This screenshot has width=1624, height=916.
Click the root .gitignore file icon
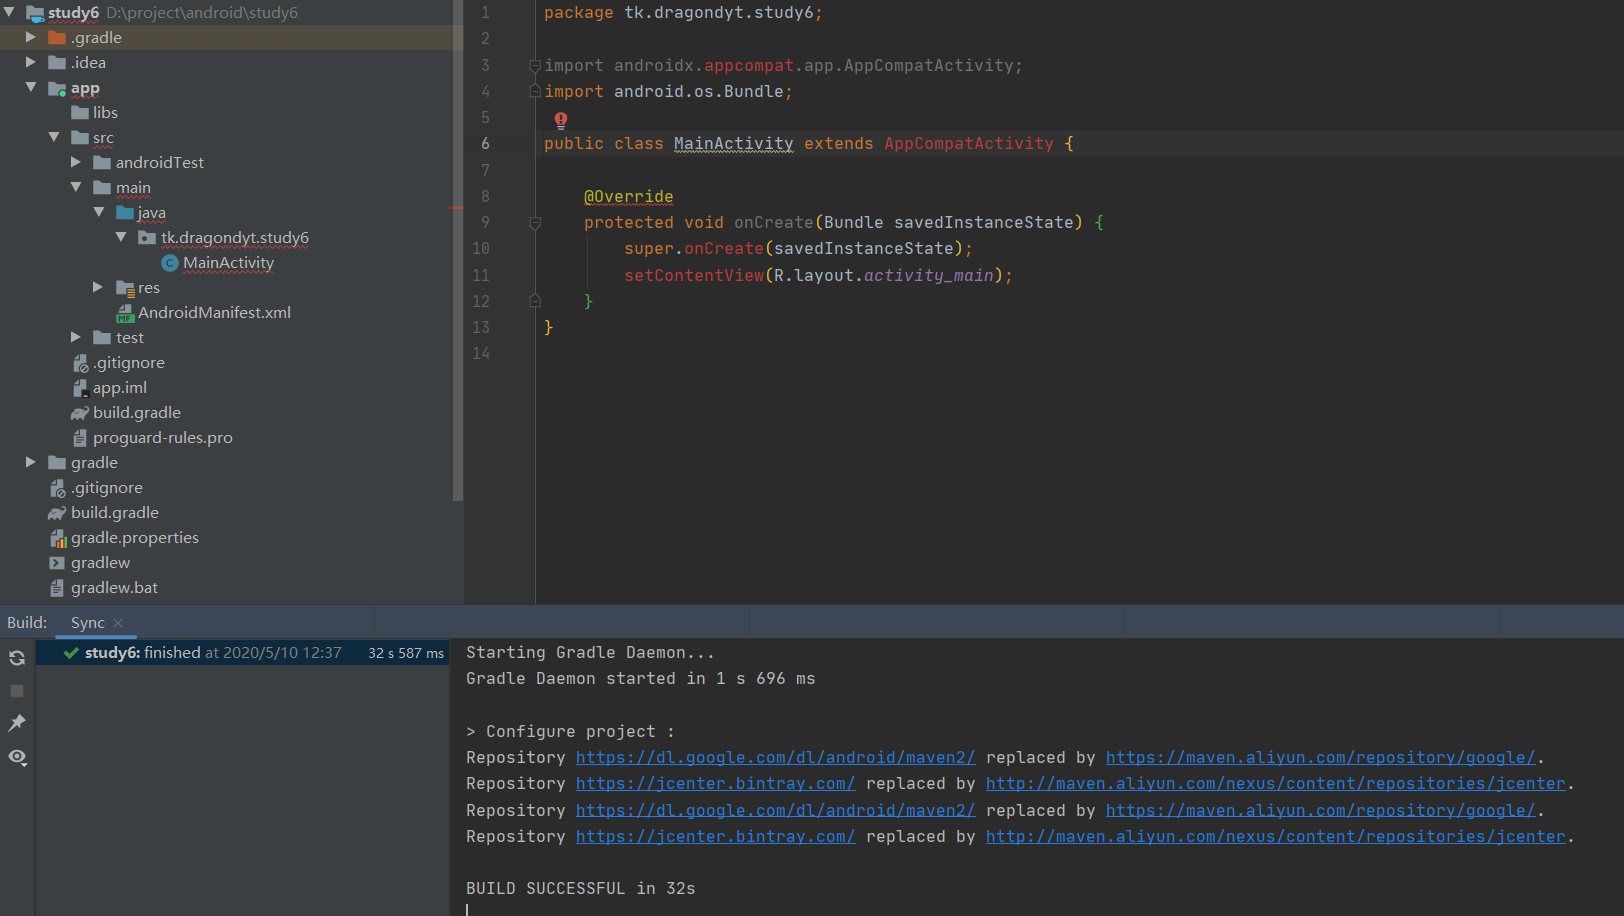[57, 488]
